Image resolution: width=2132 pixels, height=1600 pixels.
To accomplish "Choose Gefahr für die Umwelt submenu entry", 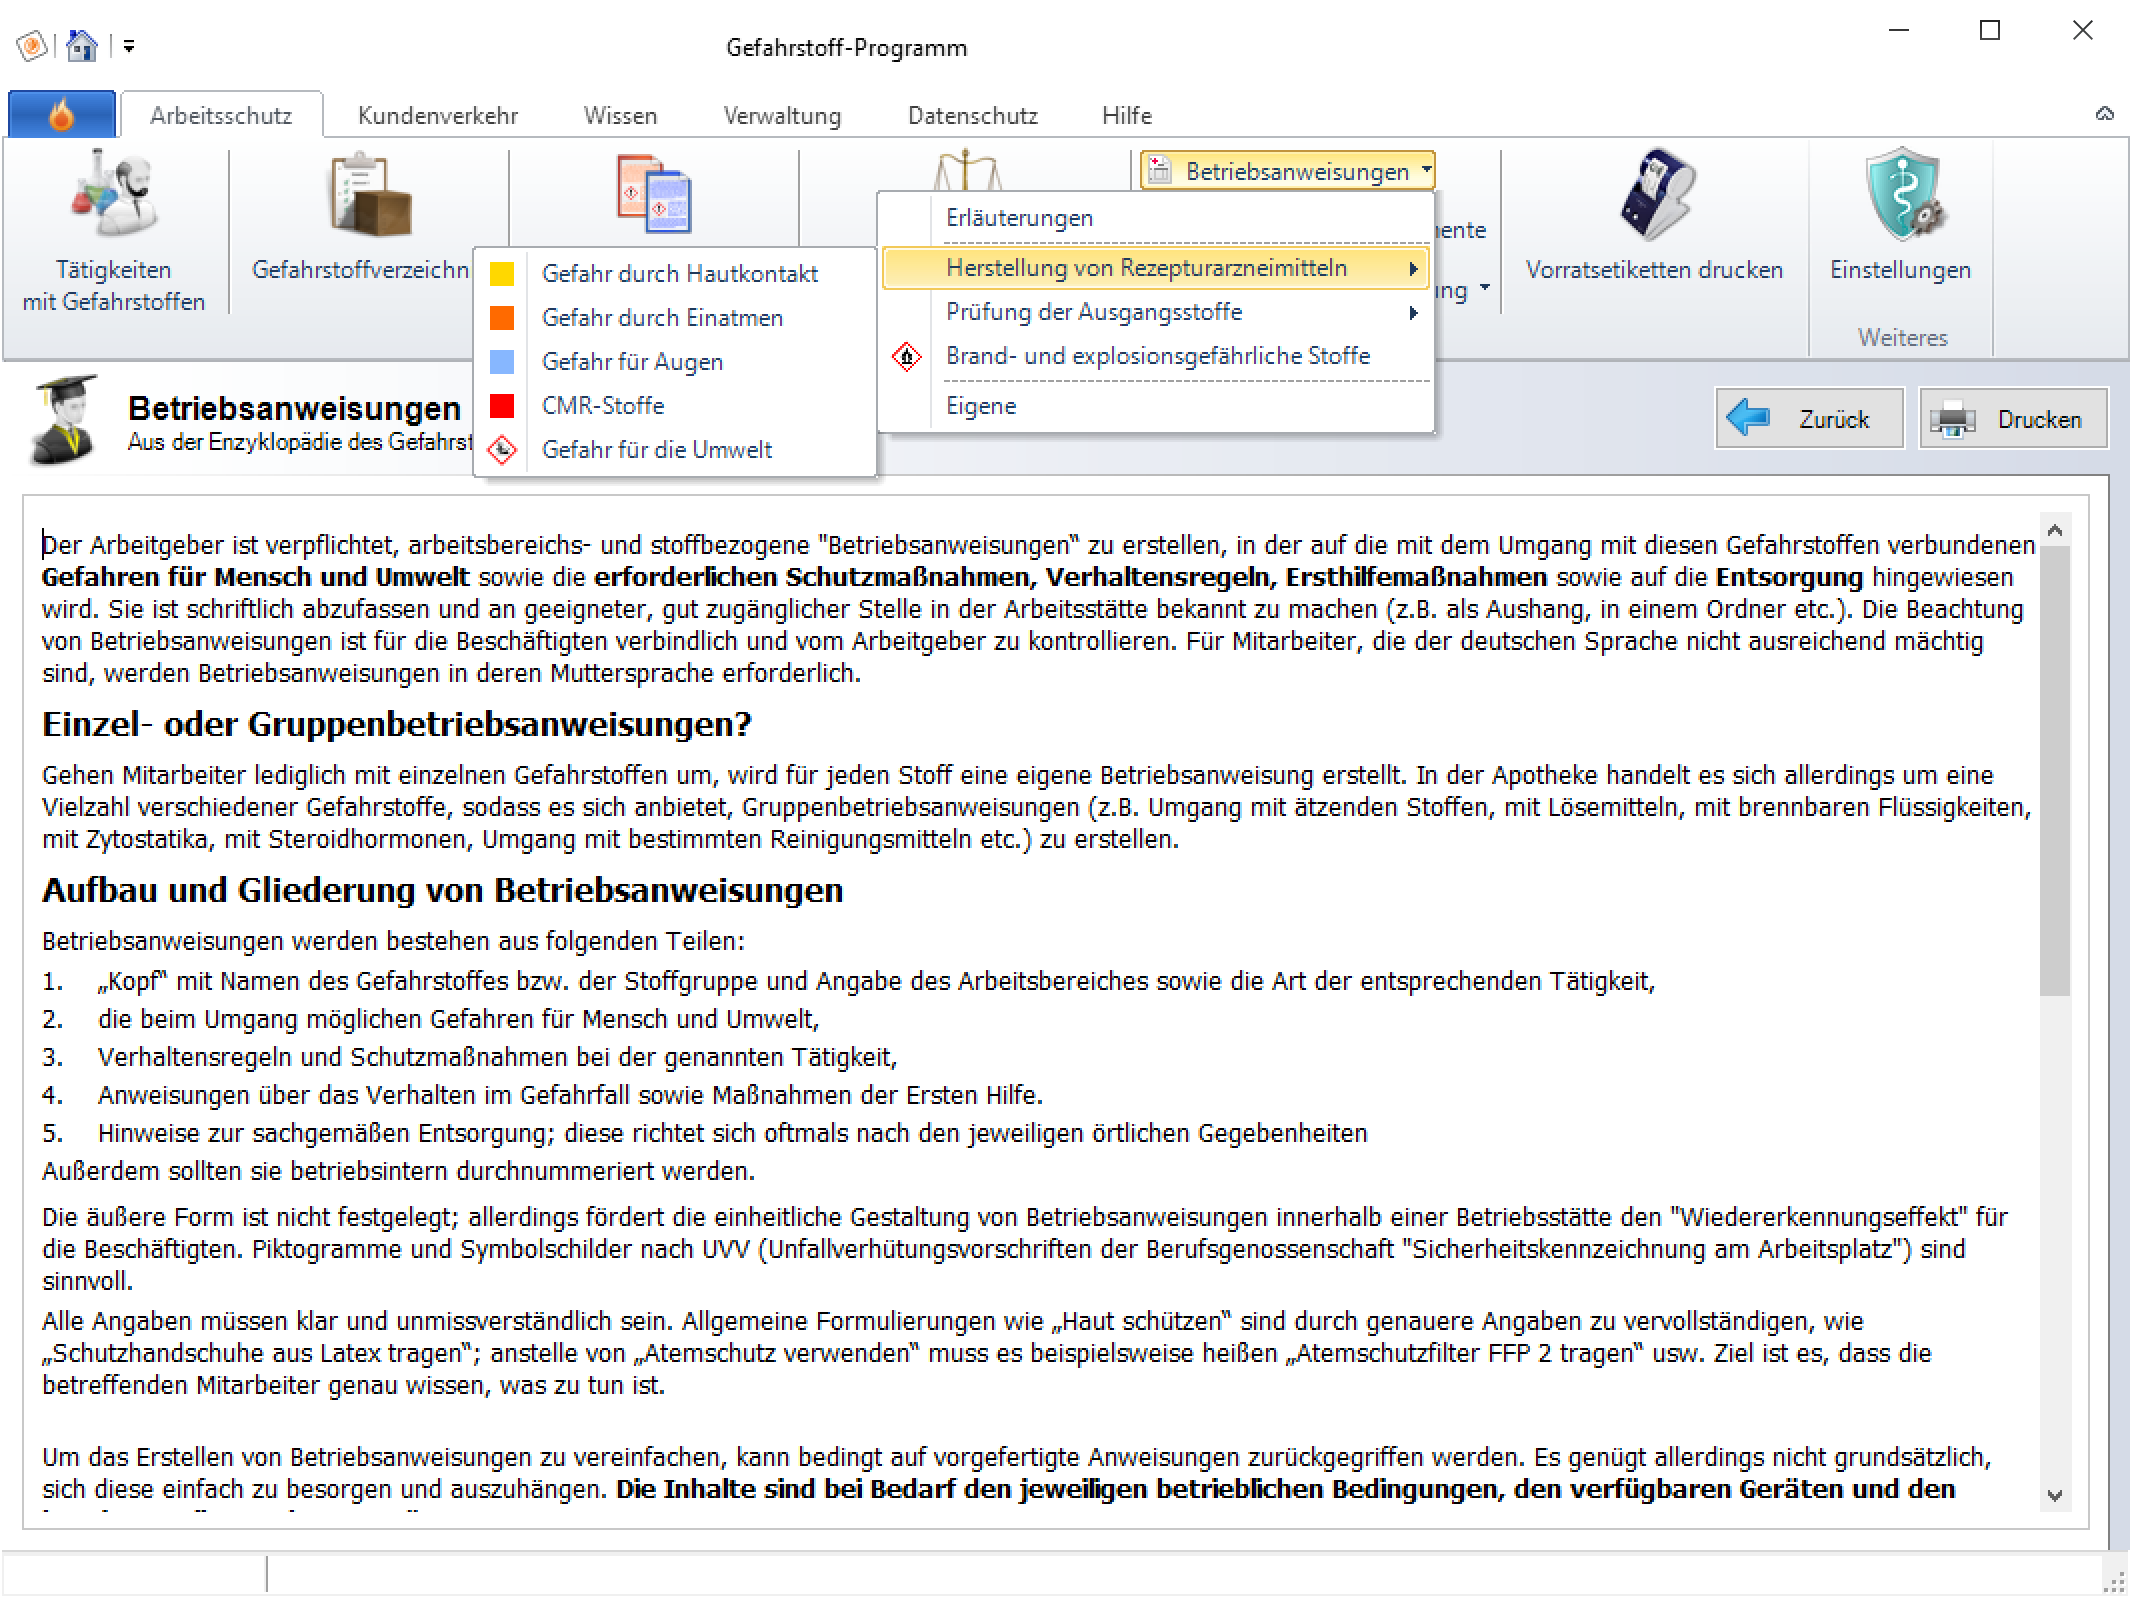I will pyautogui.click(x=675, y=450).
